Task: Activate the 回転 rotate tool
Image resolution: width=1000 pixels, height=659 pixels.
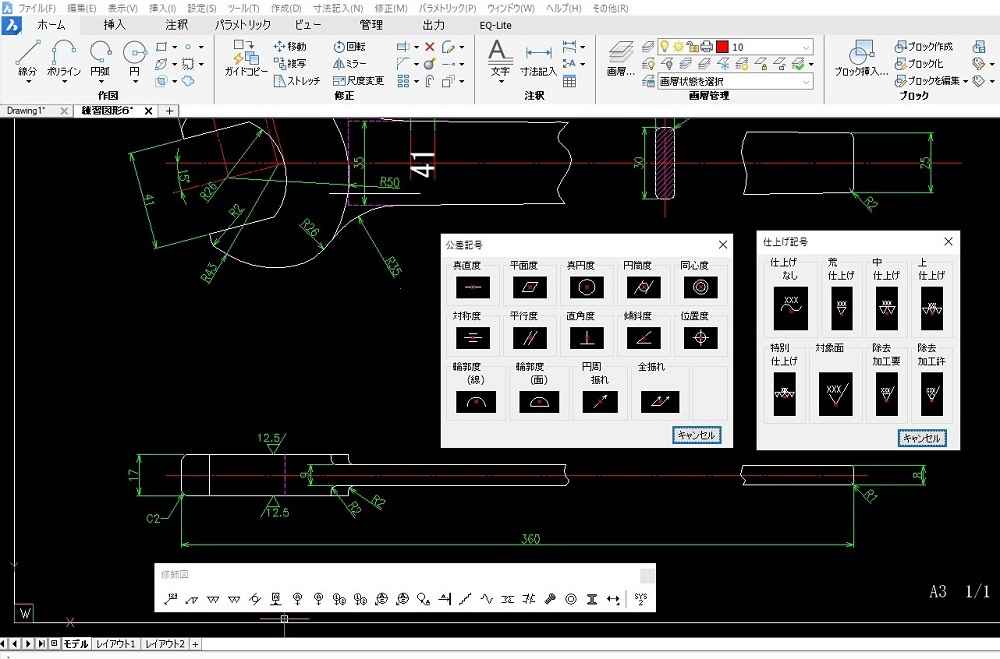Action: click(349, 47)
